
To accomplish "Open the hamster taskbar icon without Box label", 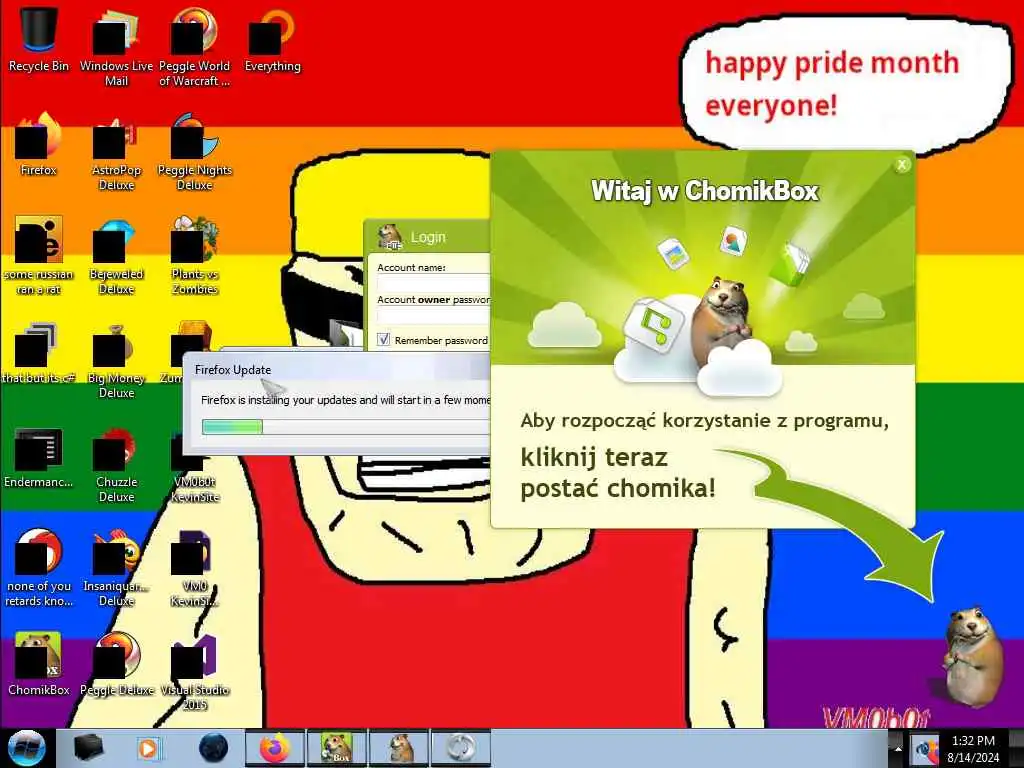I will (399, 748).
